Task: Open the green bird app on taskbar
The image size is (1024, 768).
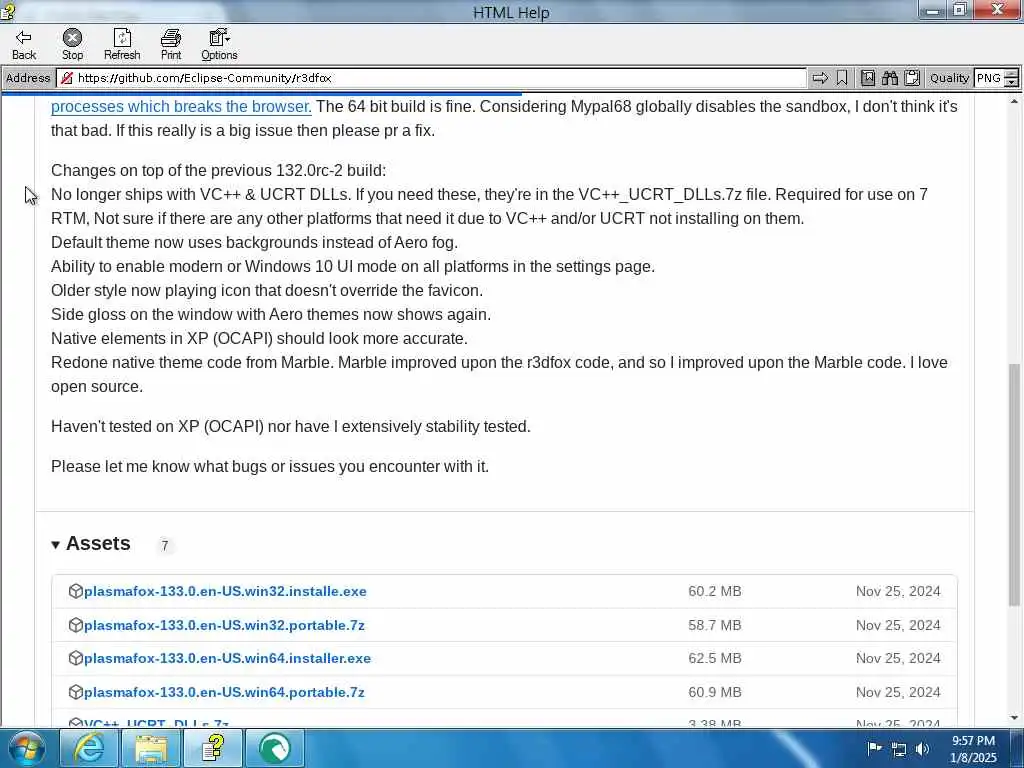Action: (x=275, y=748)
